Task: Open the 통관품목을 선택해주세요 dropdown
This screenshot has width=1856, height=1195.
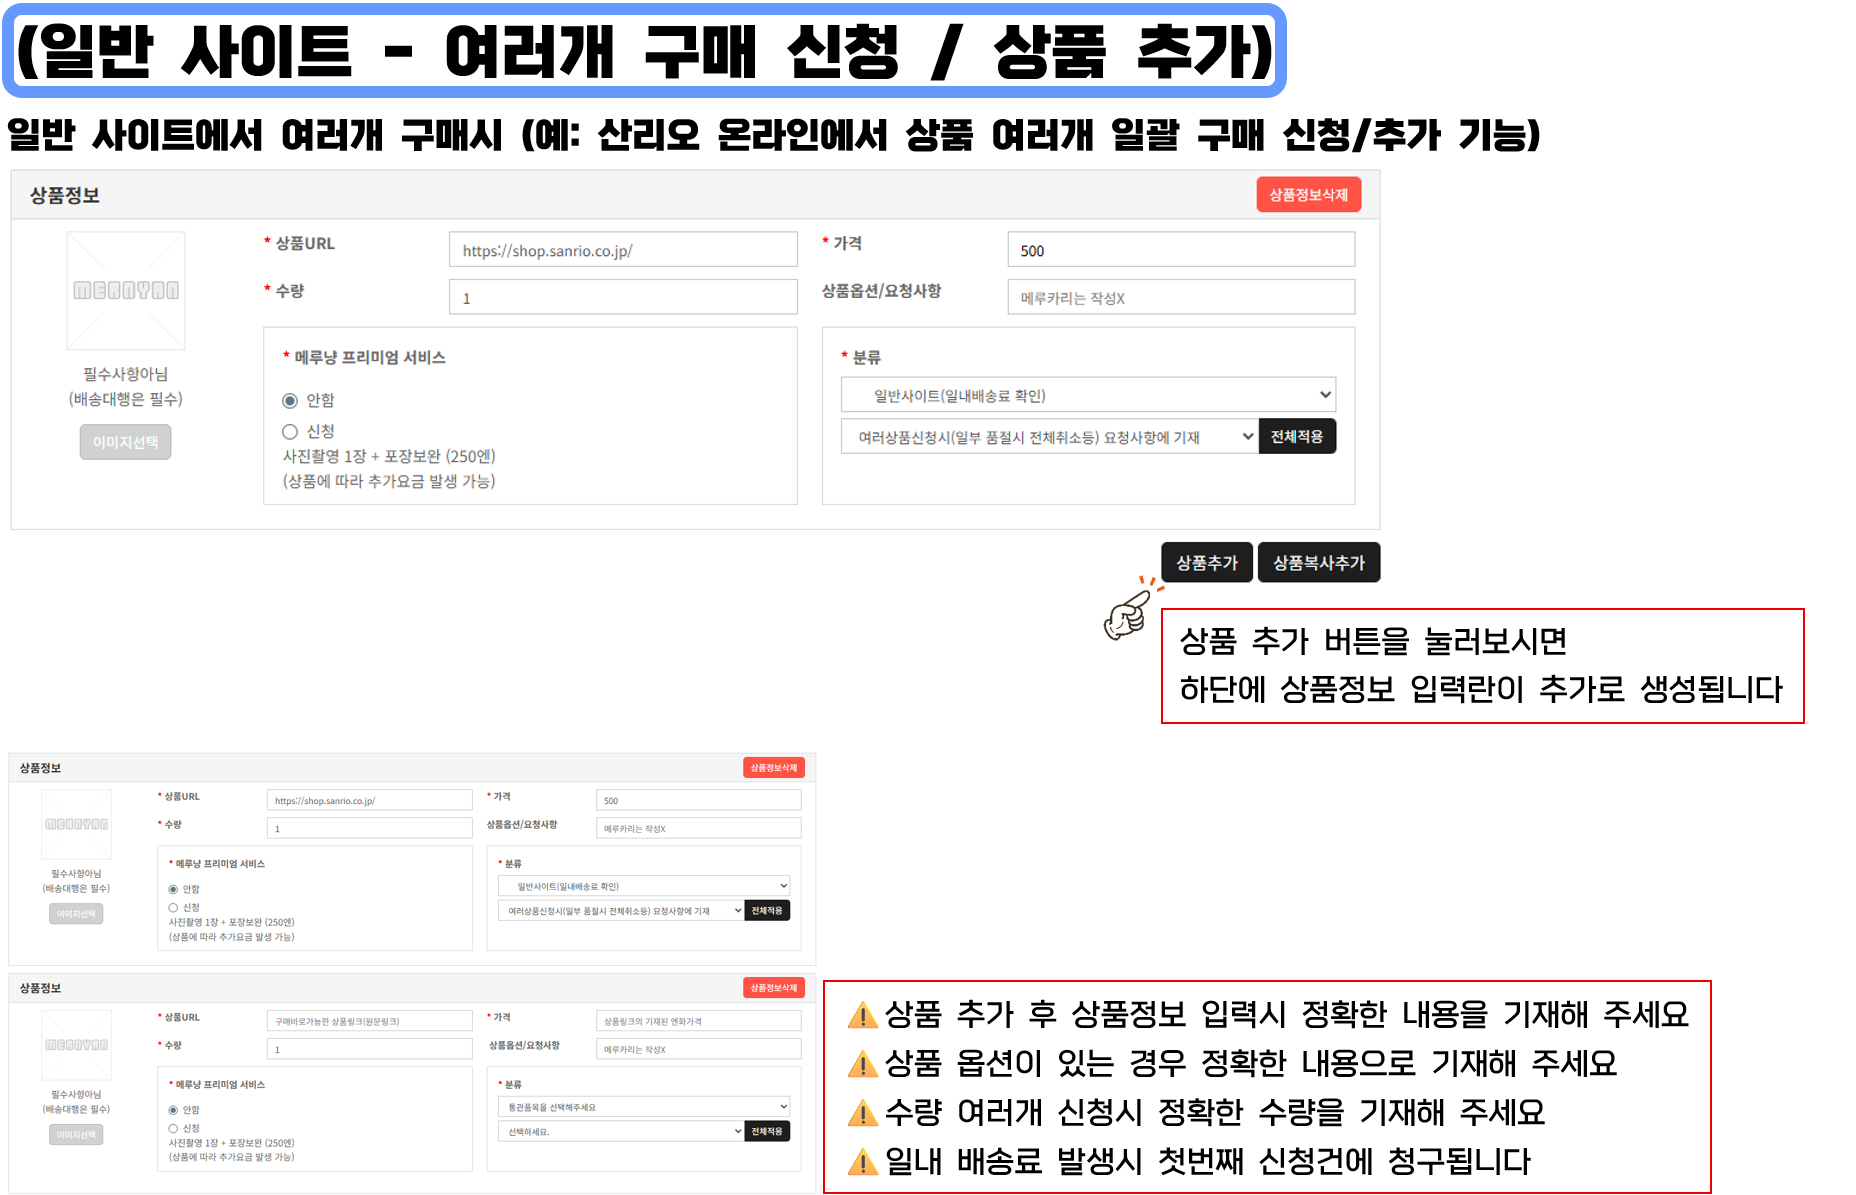Action: (x=643, y=1107)
